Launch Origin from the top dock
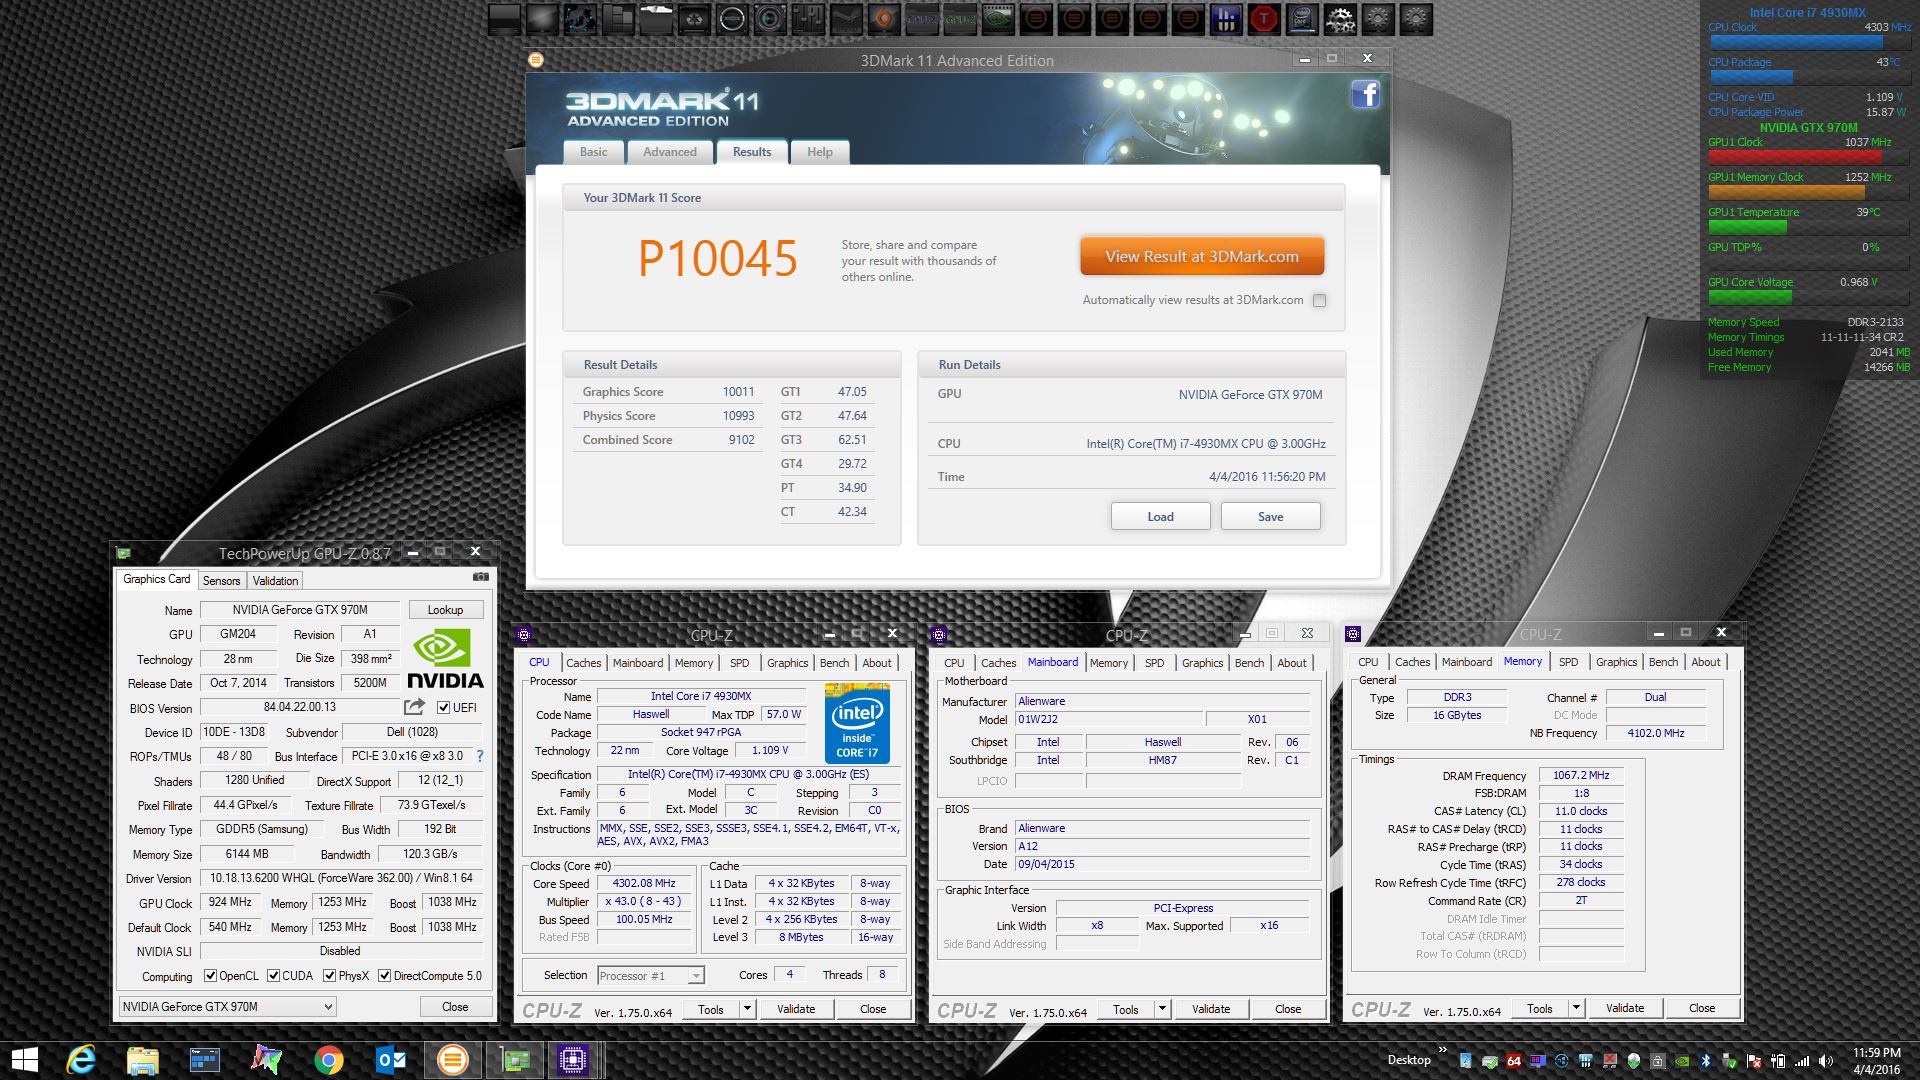This screenshot has height=1080, width=1920. pyautogui.click(x=884, y=18)
